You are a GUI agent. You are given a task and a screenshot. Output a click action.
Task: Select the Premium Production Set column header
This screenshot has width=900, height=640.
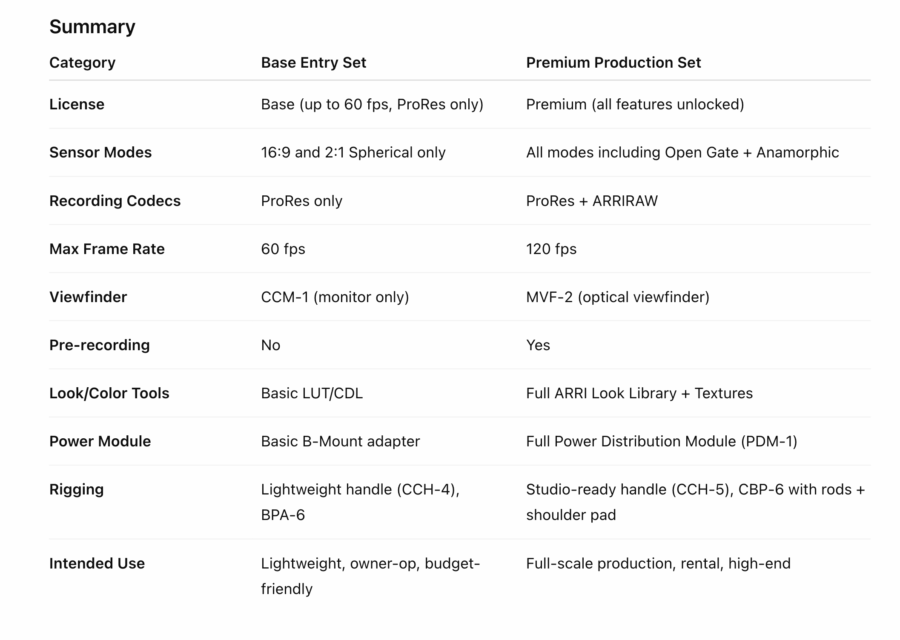(x=613, y=62)
